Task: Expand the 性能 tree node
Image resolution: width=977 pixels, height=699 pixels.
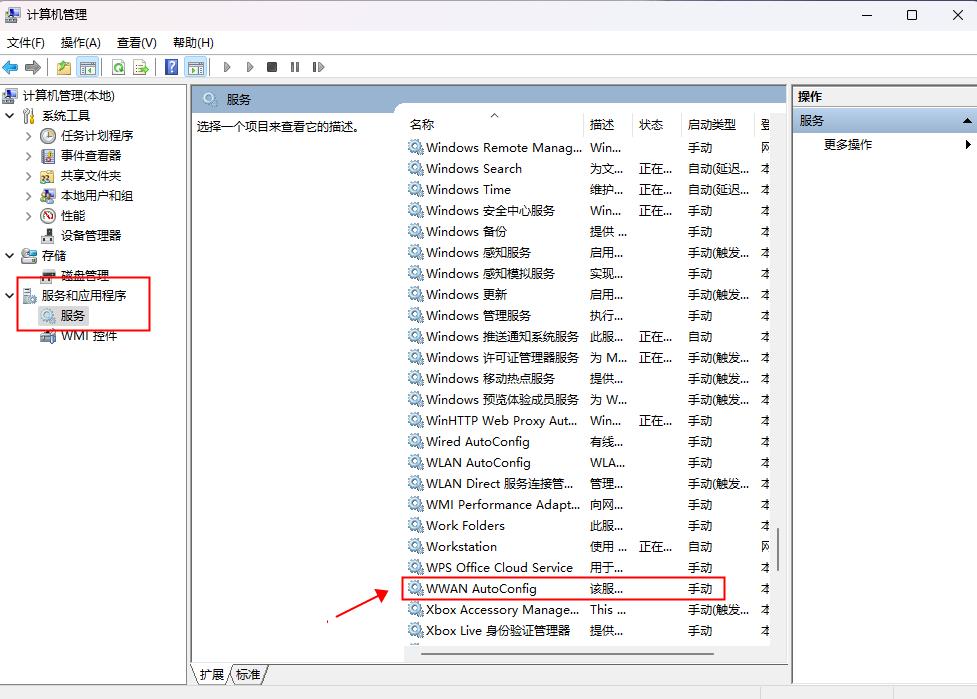Action: 28,216
